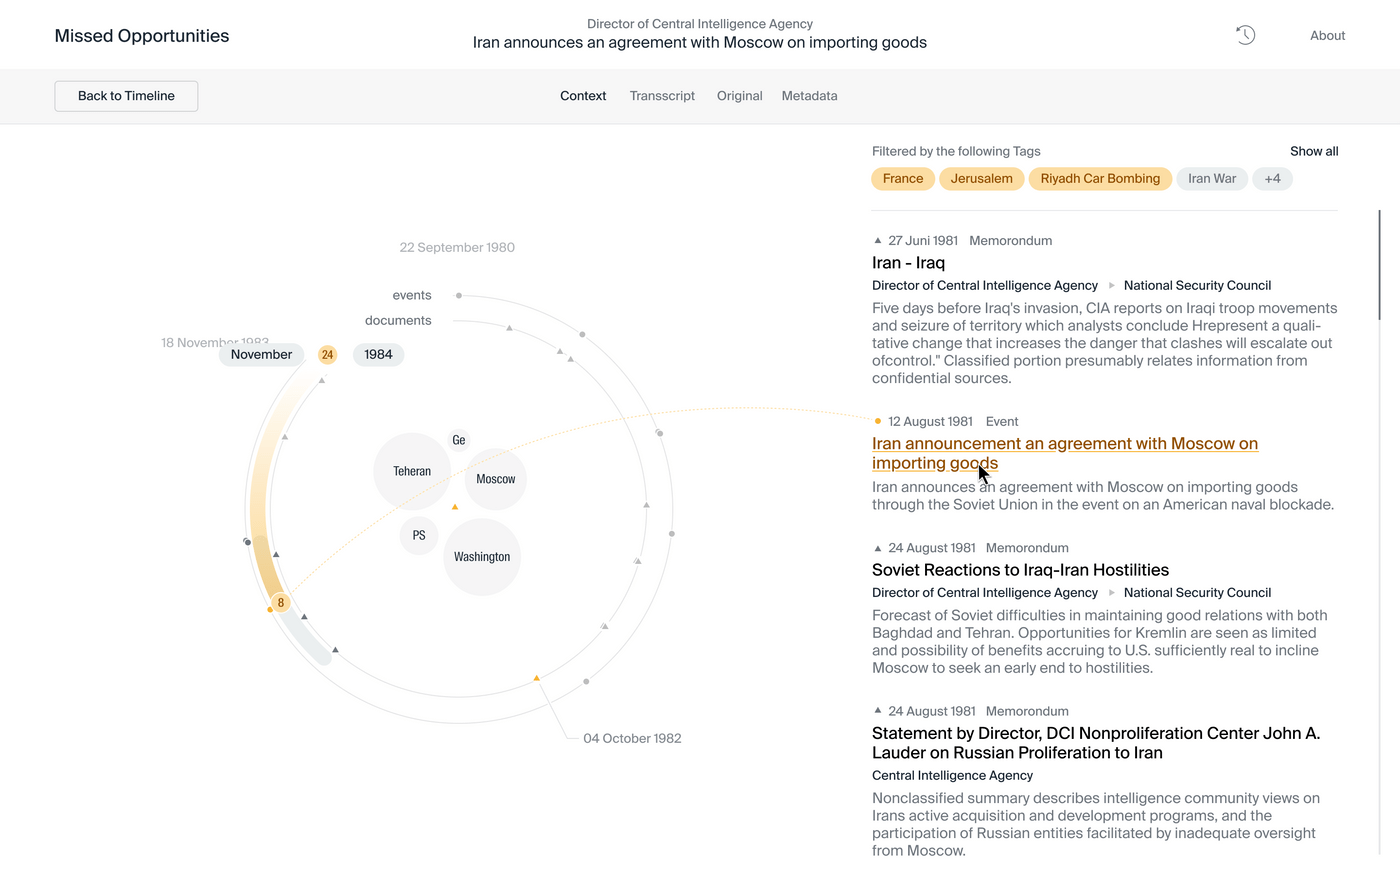This screenshot has height=875, width=1400.
Task: Open the 1984 year selector
Action: coord(378,355)
